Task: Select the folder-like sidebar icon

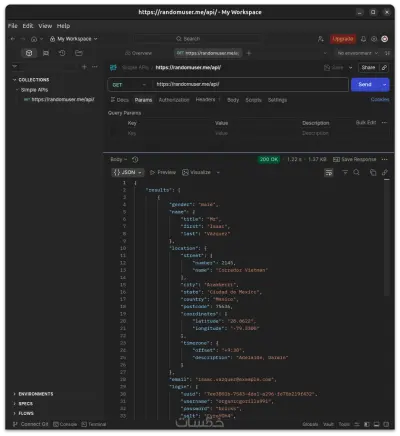Action: coord(79,53)
